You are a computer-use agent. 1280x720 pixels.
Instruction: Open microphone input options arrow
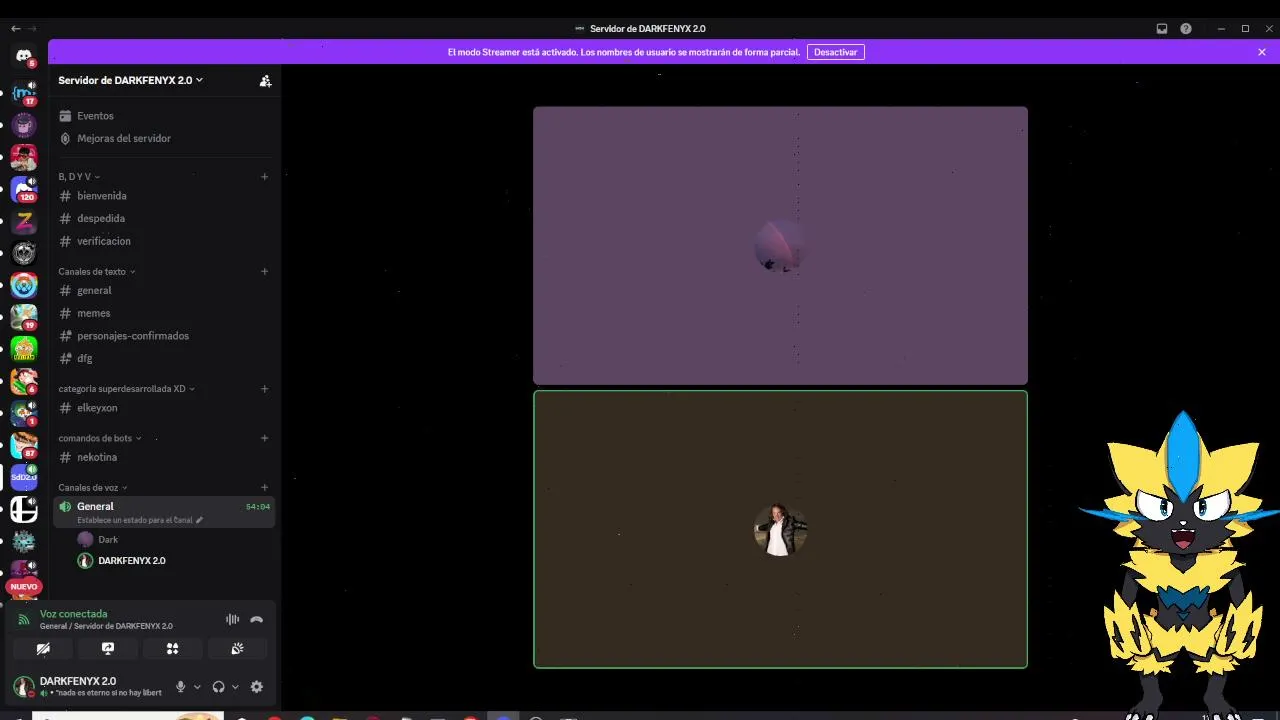[x=197, y=687]
